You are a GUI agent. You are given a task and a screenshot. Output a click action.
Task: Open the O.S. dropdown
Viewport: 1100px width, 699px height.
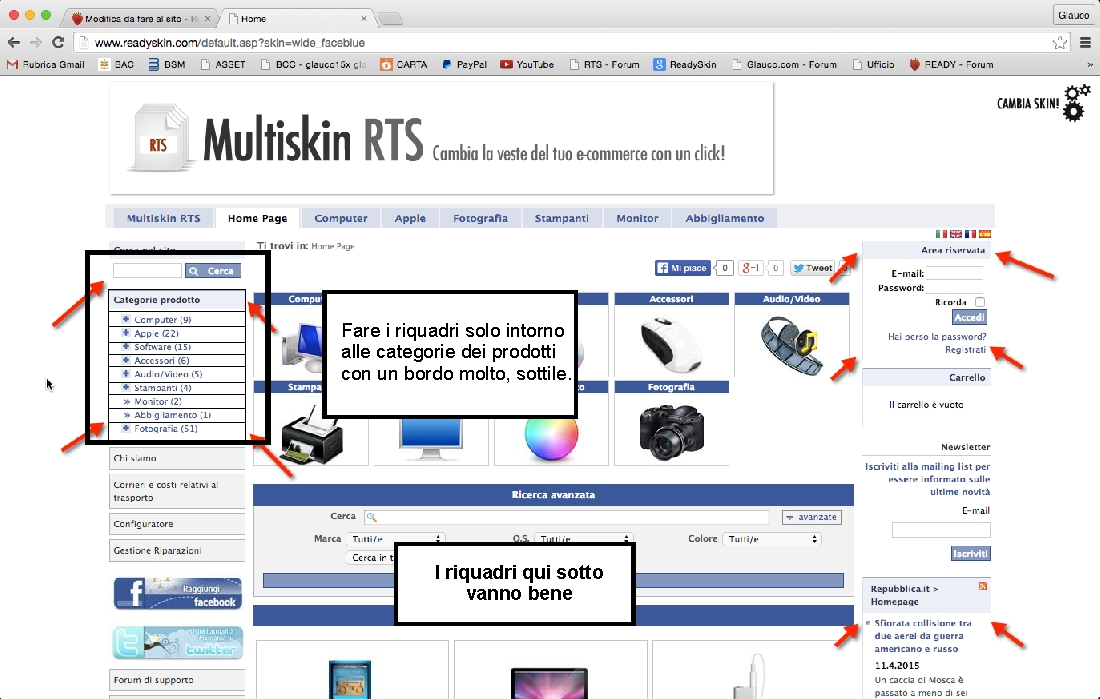click(x=584, y=539)
